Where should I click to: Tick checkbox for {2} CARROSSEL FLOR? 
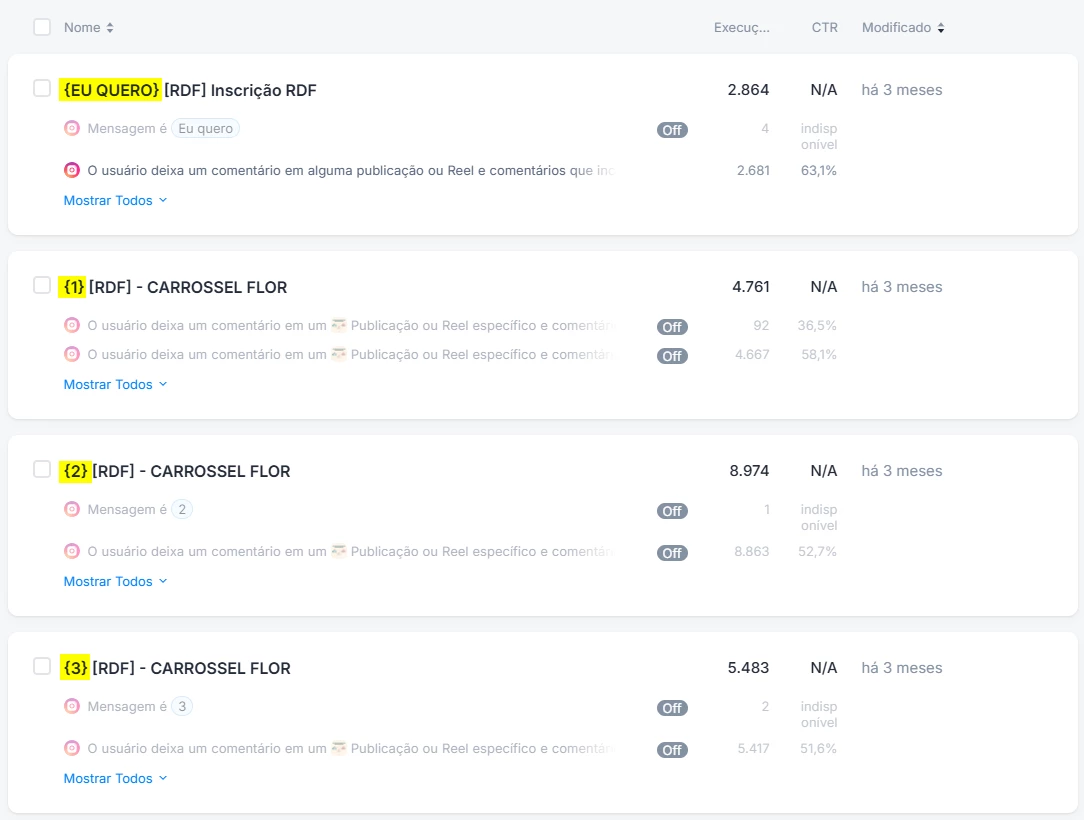(x=42, y=469)
